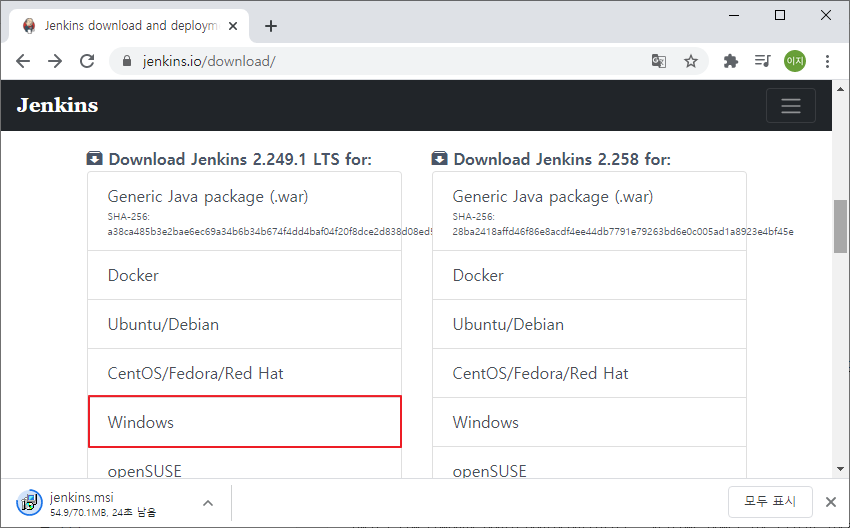Click the page scrollbar up arrow
Viewport: 850px width, 528px height.
tap(840, 88)
